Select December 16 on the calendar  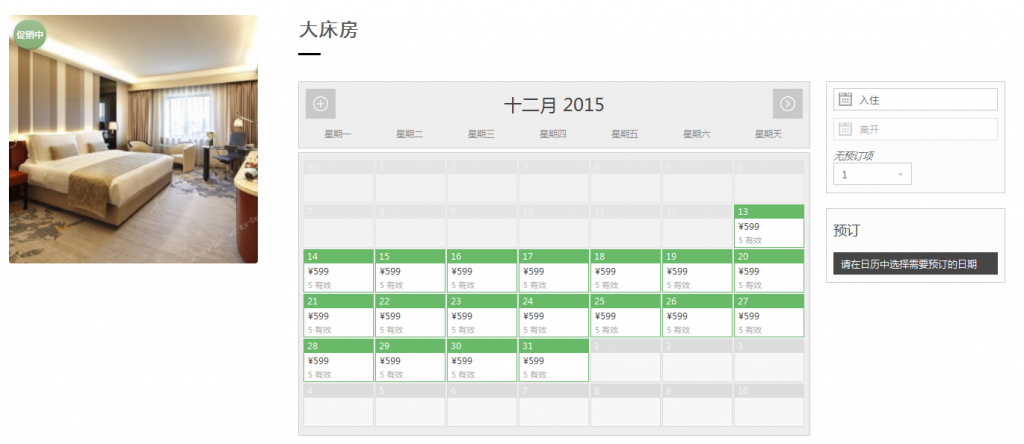point(482,271)
